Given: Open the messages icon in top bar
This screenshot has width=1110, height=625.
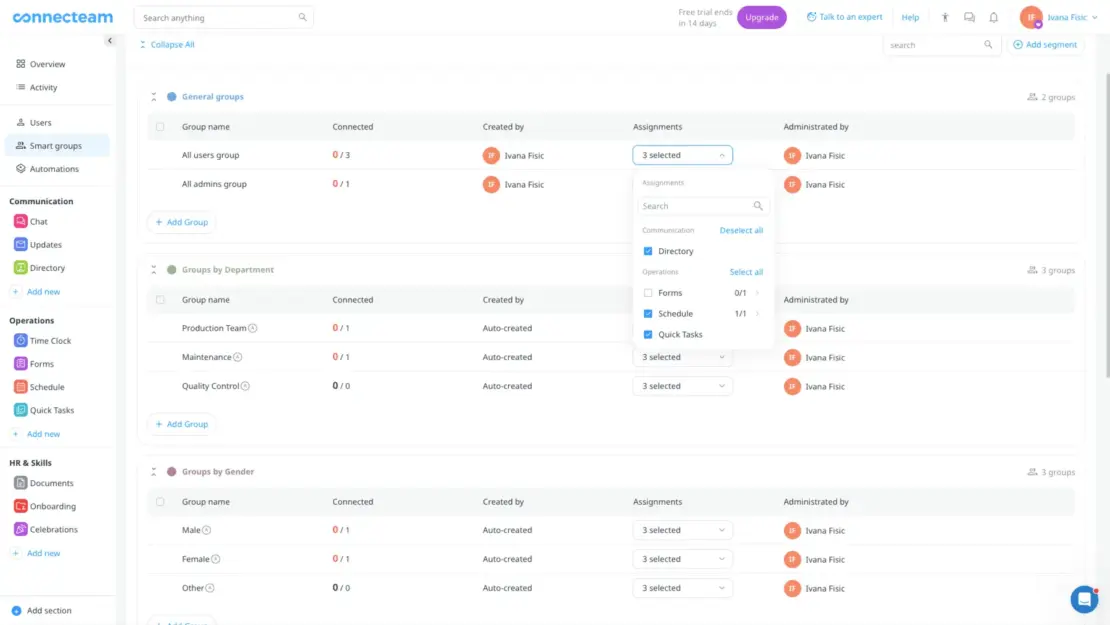Looking at the screenshot, I should [x=969, y=17].
